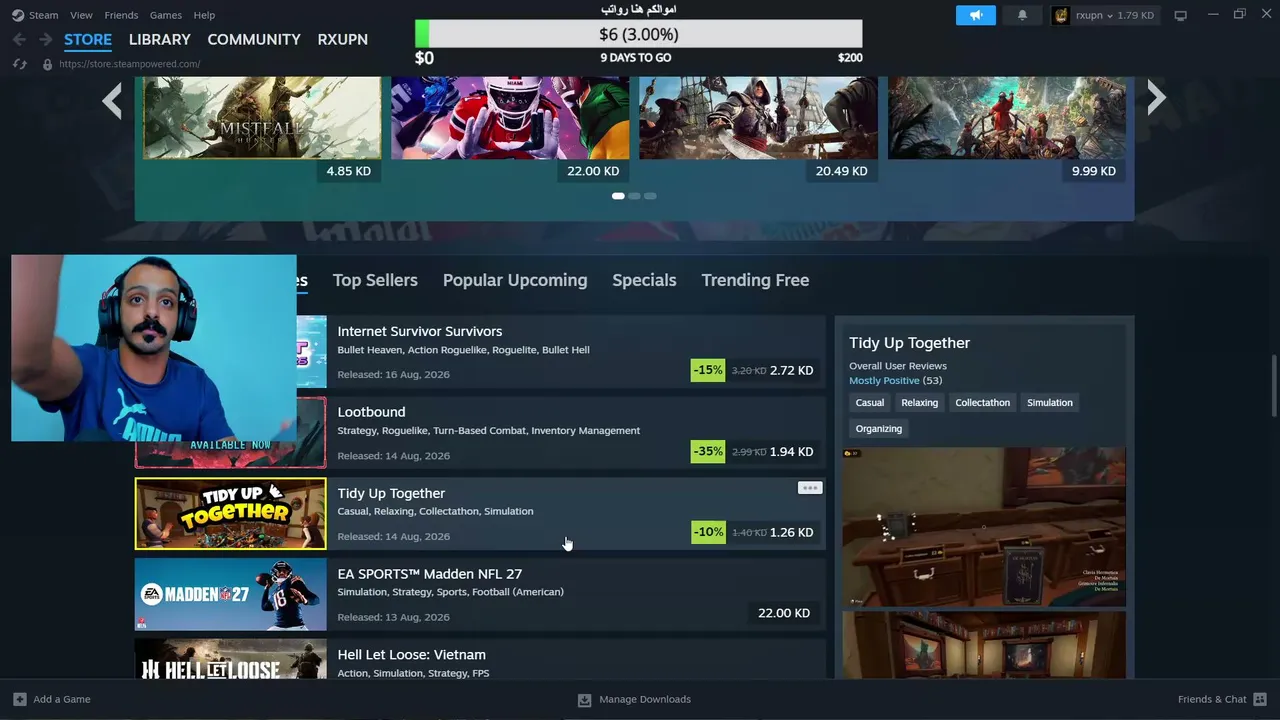Open EA SPORTS Madden NFL 27 listing
Viewport: 1280px width, 720px height.
480,594
